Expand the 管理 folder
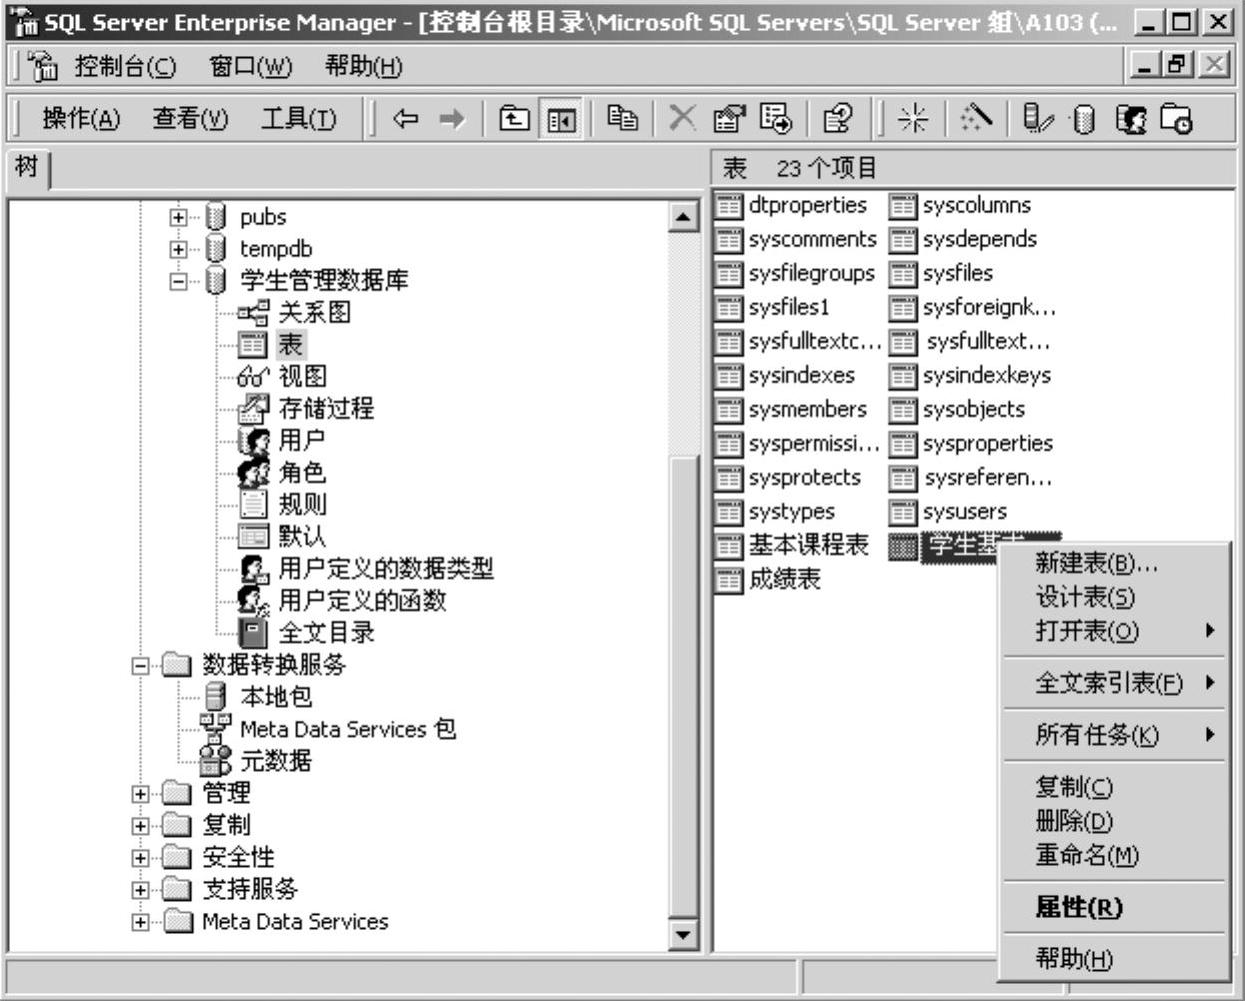The height and width of the screenshot is (1001, 1245). pyautogui.click(x=140, y=794)
